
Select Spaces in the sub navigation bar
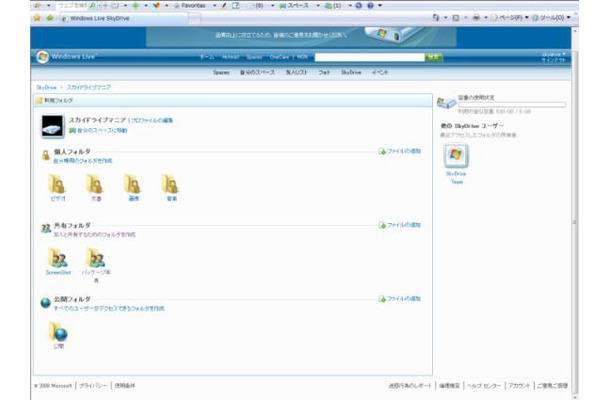tap(221, 72)
